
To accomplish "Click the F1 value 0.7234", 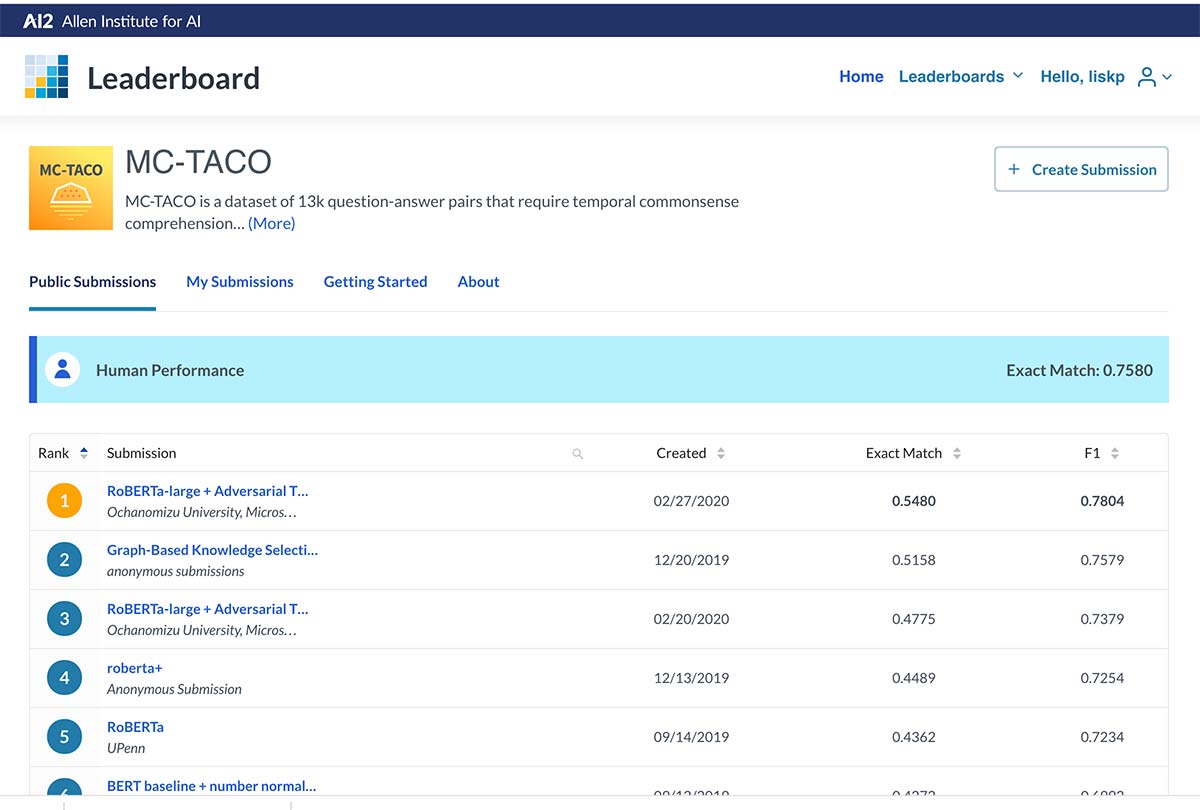I will click(1102, 737).
